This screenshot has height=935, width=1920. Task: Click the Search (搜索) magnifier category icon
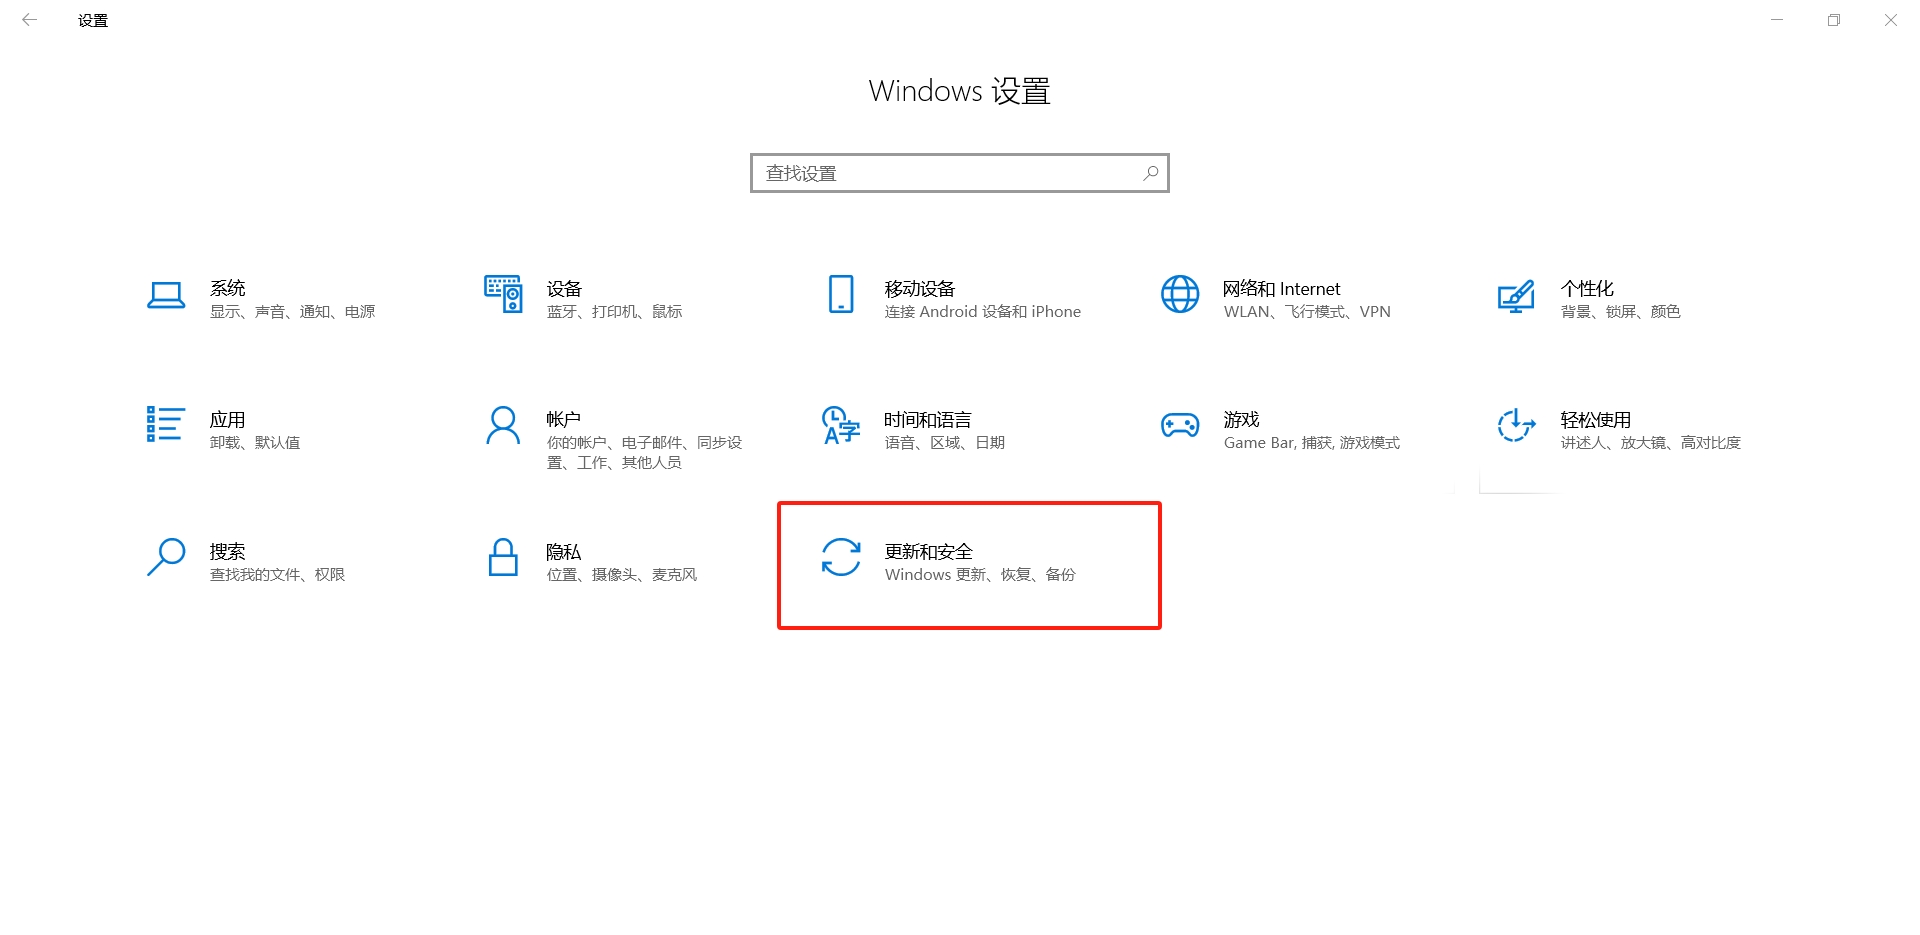click(x=166, y=557)
